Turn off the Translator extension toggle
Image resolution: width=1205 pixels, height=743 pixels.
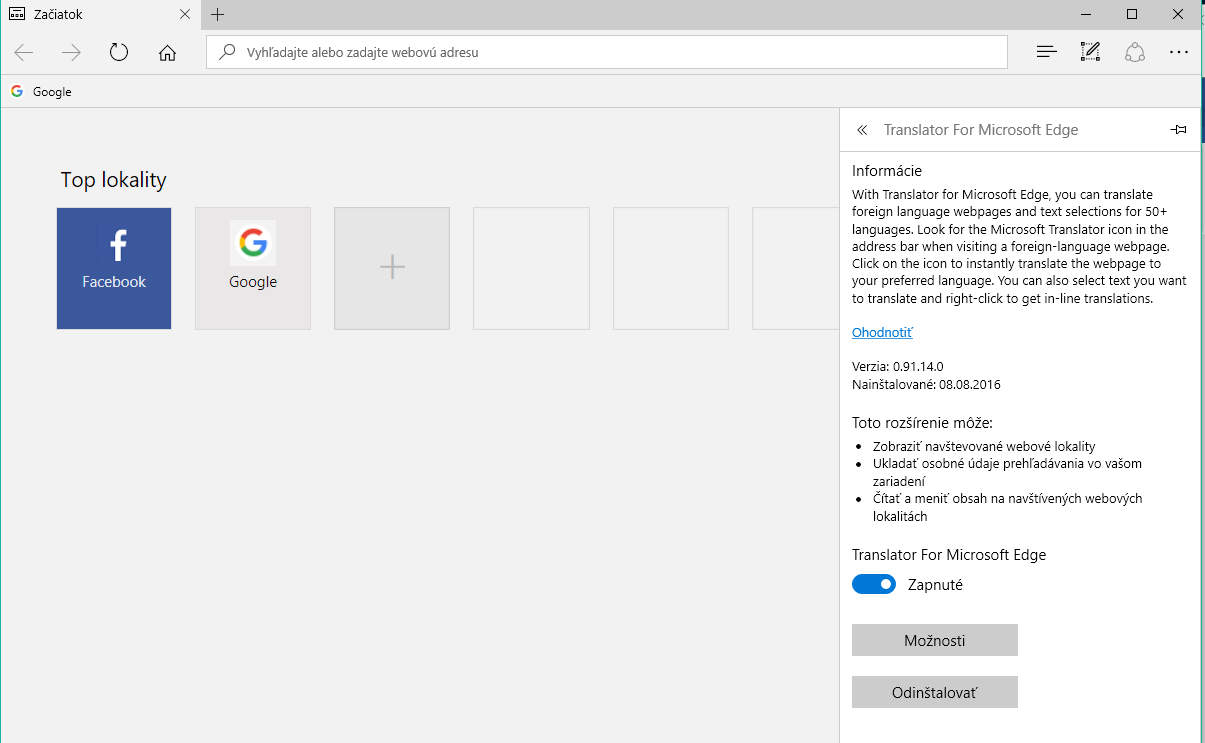coord(874,584)
